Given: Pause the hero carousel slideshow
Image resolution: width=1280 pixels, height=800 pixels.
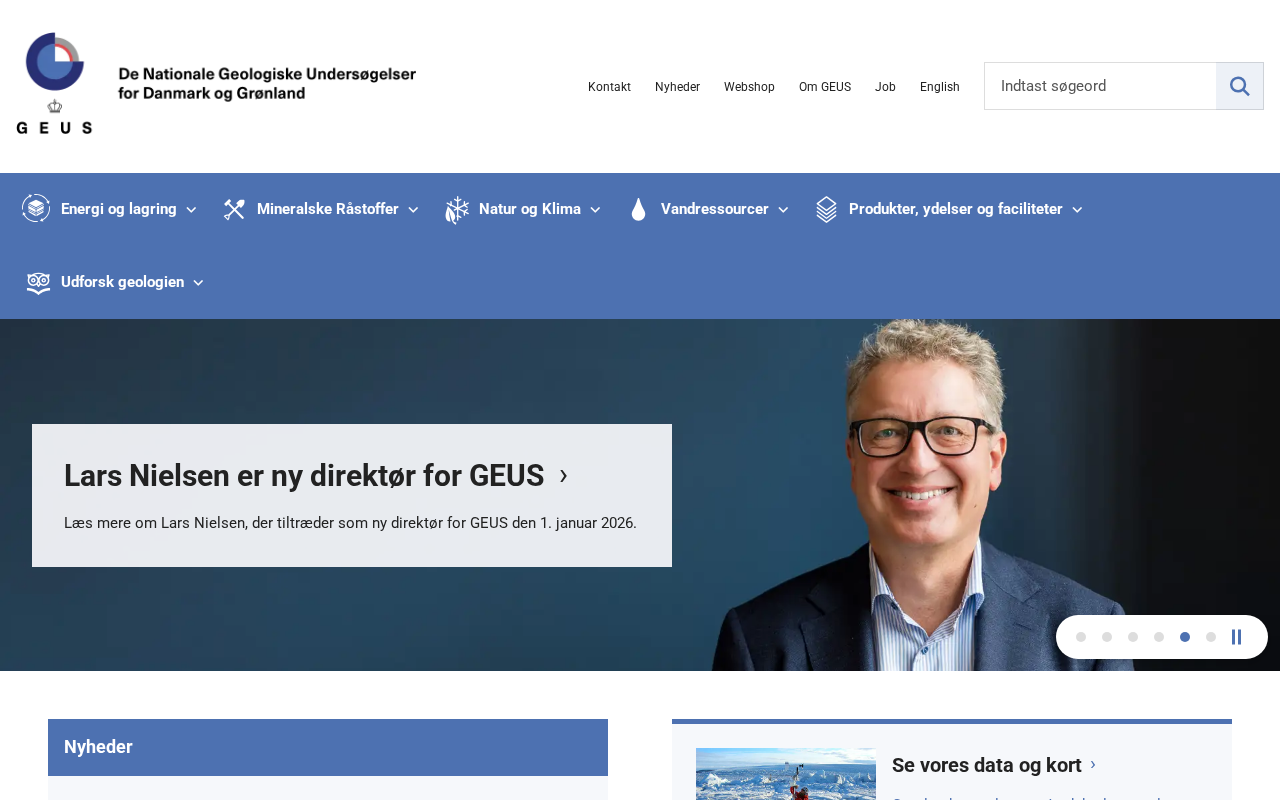Looking at the screenshot, I should [x=1237, y=637].
